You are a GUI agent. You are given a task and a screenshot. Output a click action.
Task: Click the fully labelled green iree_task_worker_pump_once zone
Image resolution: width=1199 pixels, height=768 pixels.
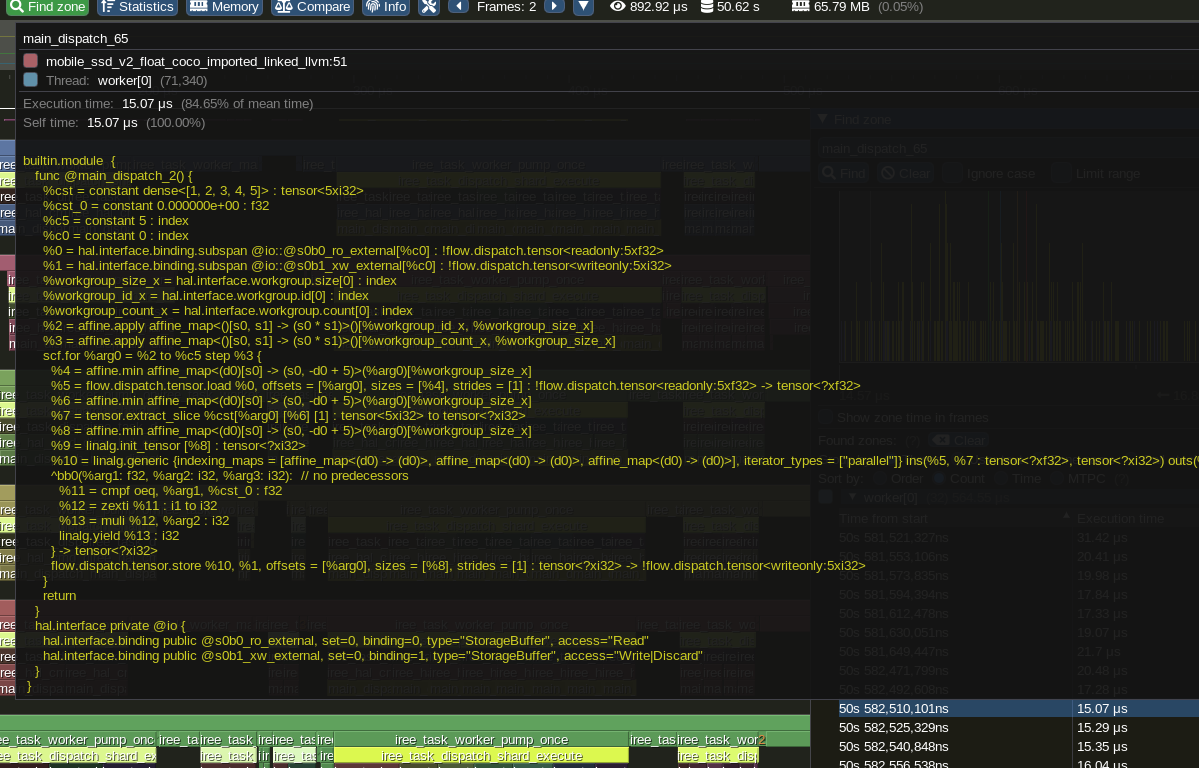click(482, 740)
